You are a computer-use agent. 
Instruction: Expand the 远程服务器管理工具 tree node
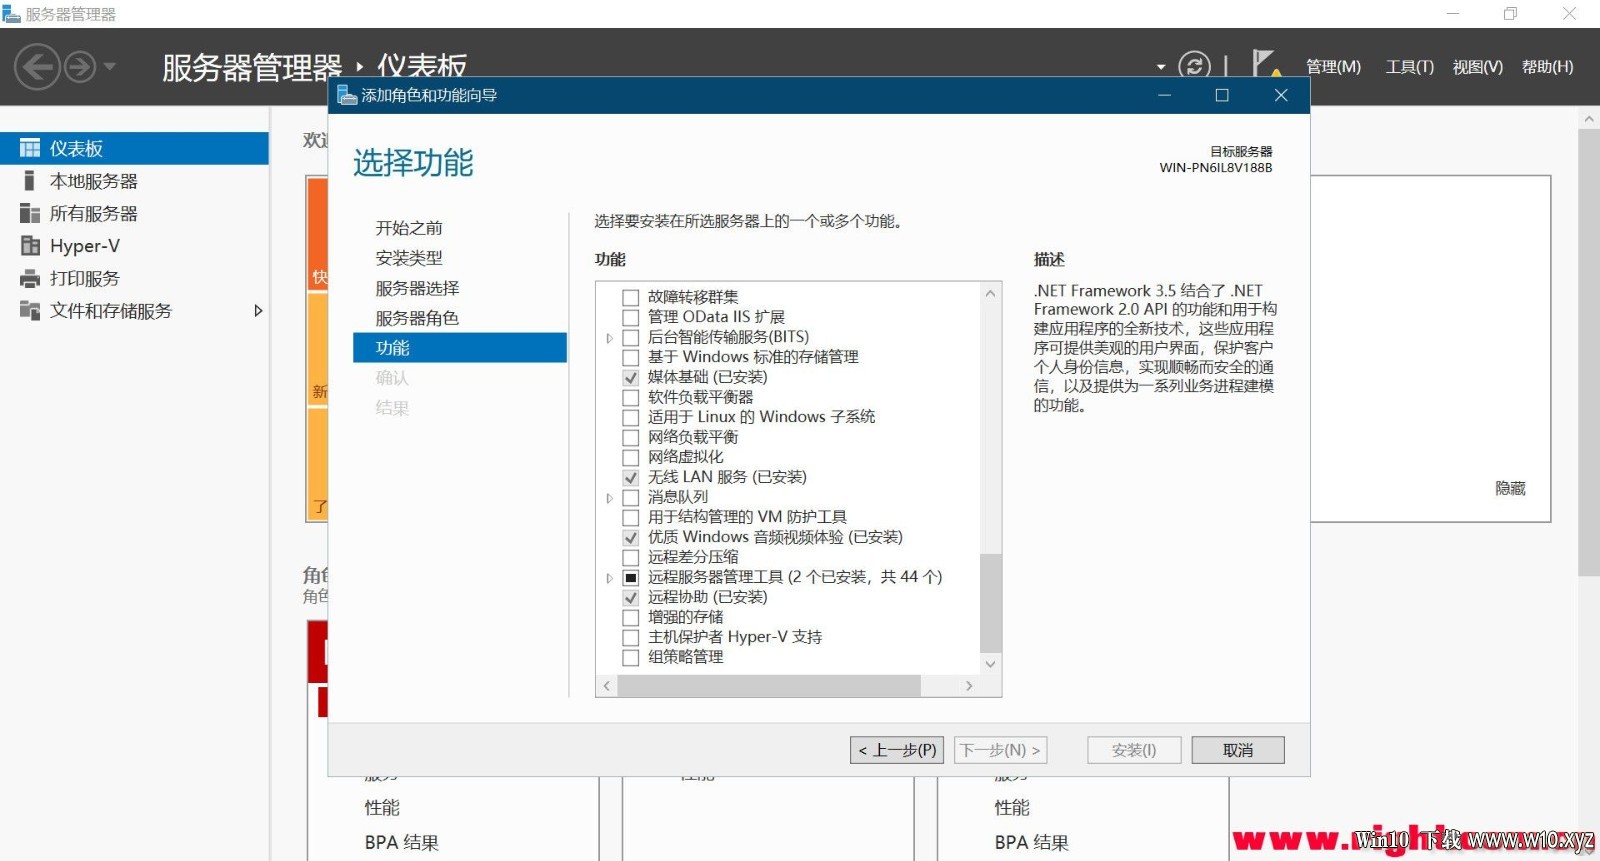point(609,578)
